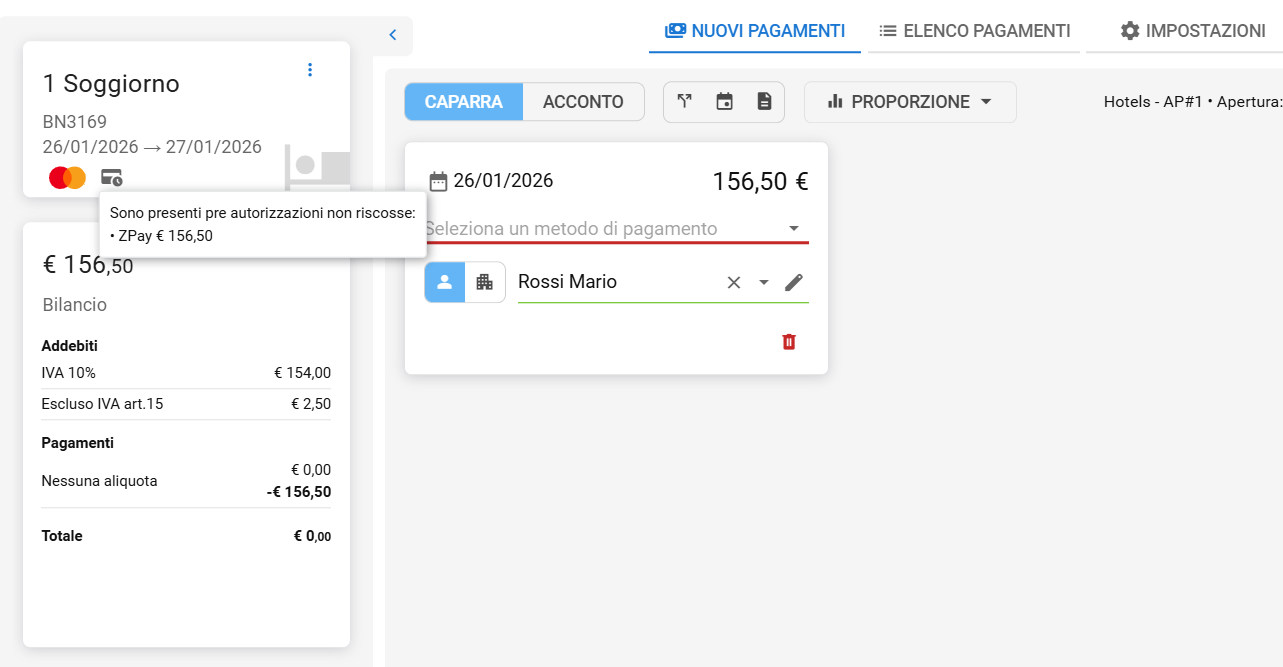Go to the IMPOSTAZIONI tab
Image resolution: width=1283 pixels, height=667 pixels.
(x=1193, y=31)
